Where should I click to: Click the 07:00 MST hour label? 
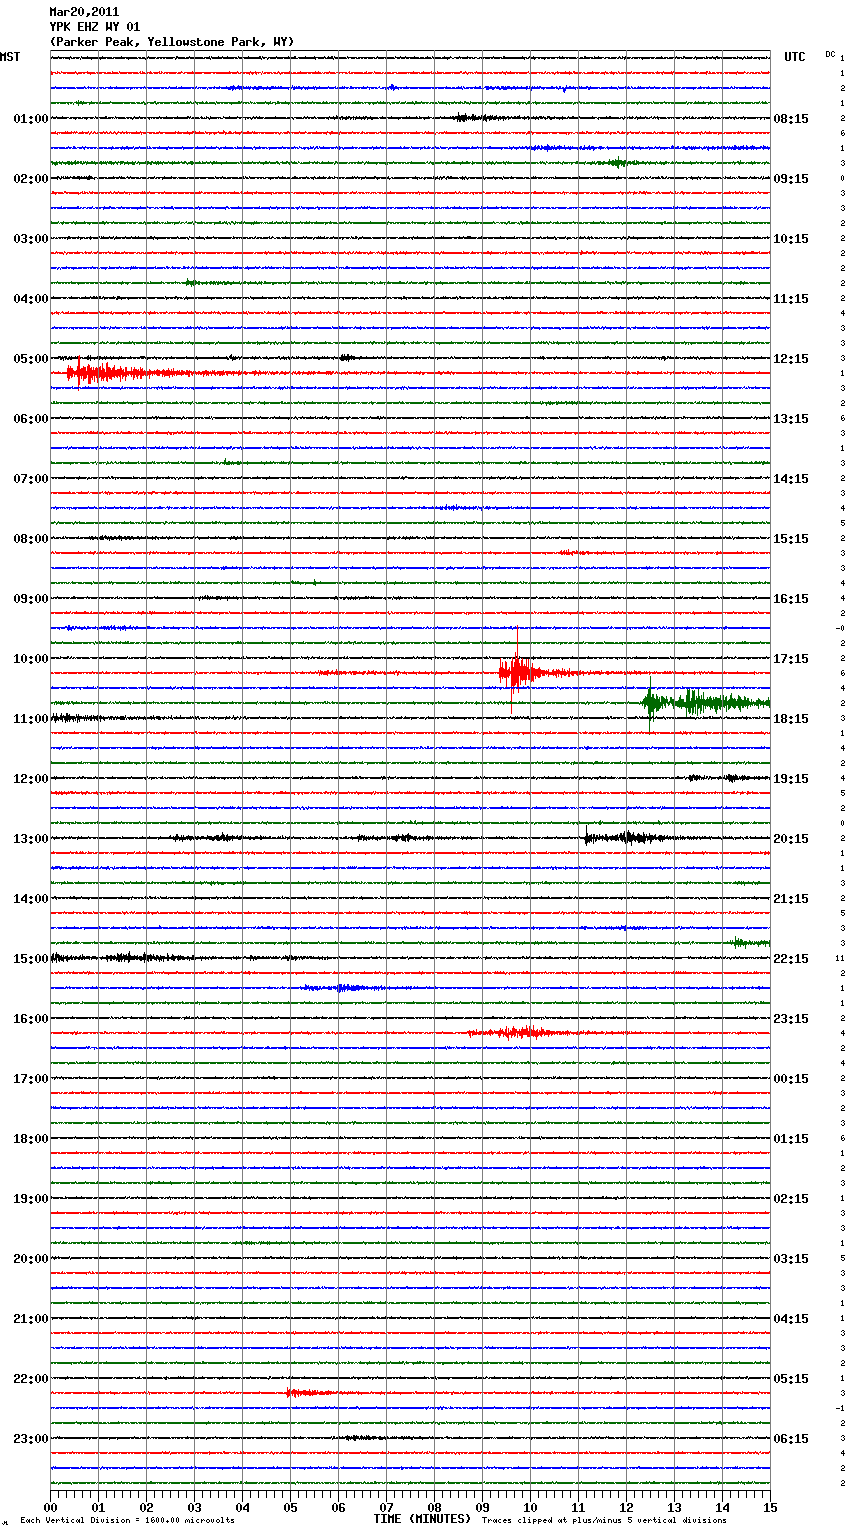(x=30, y=479)
